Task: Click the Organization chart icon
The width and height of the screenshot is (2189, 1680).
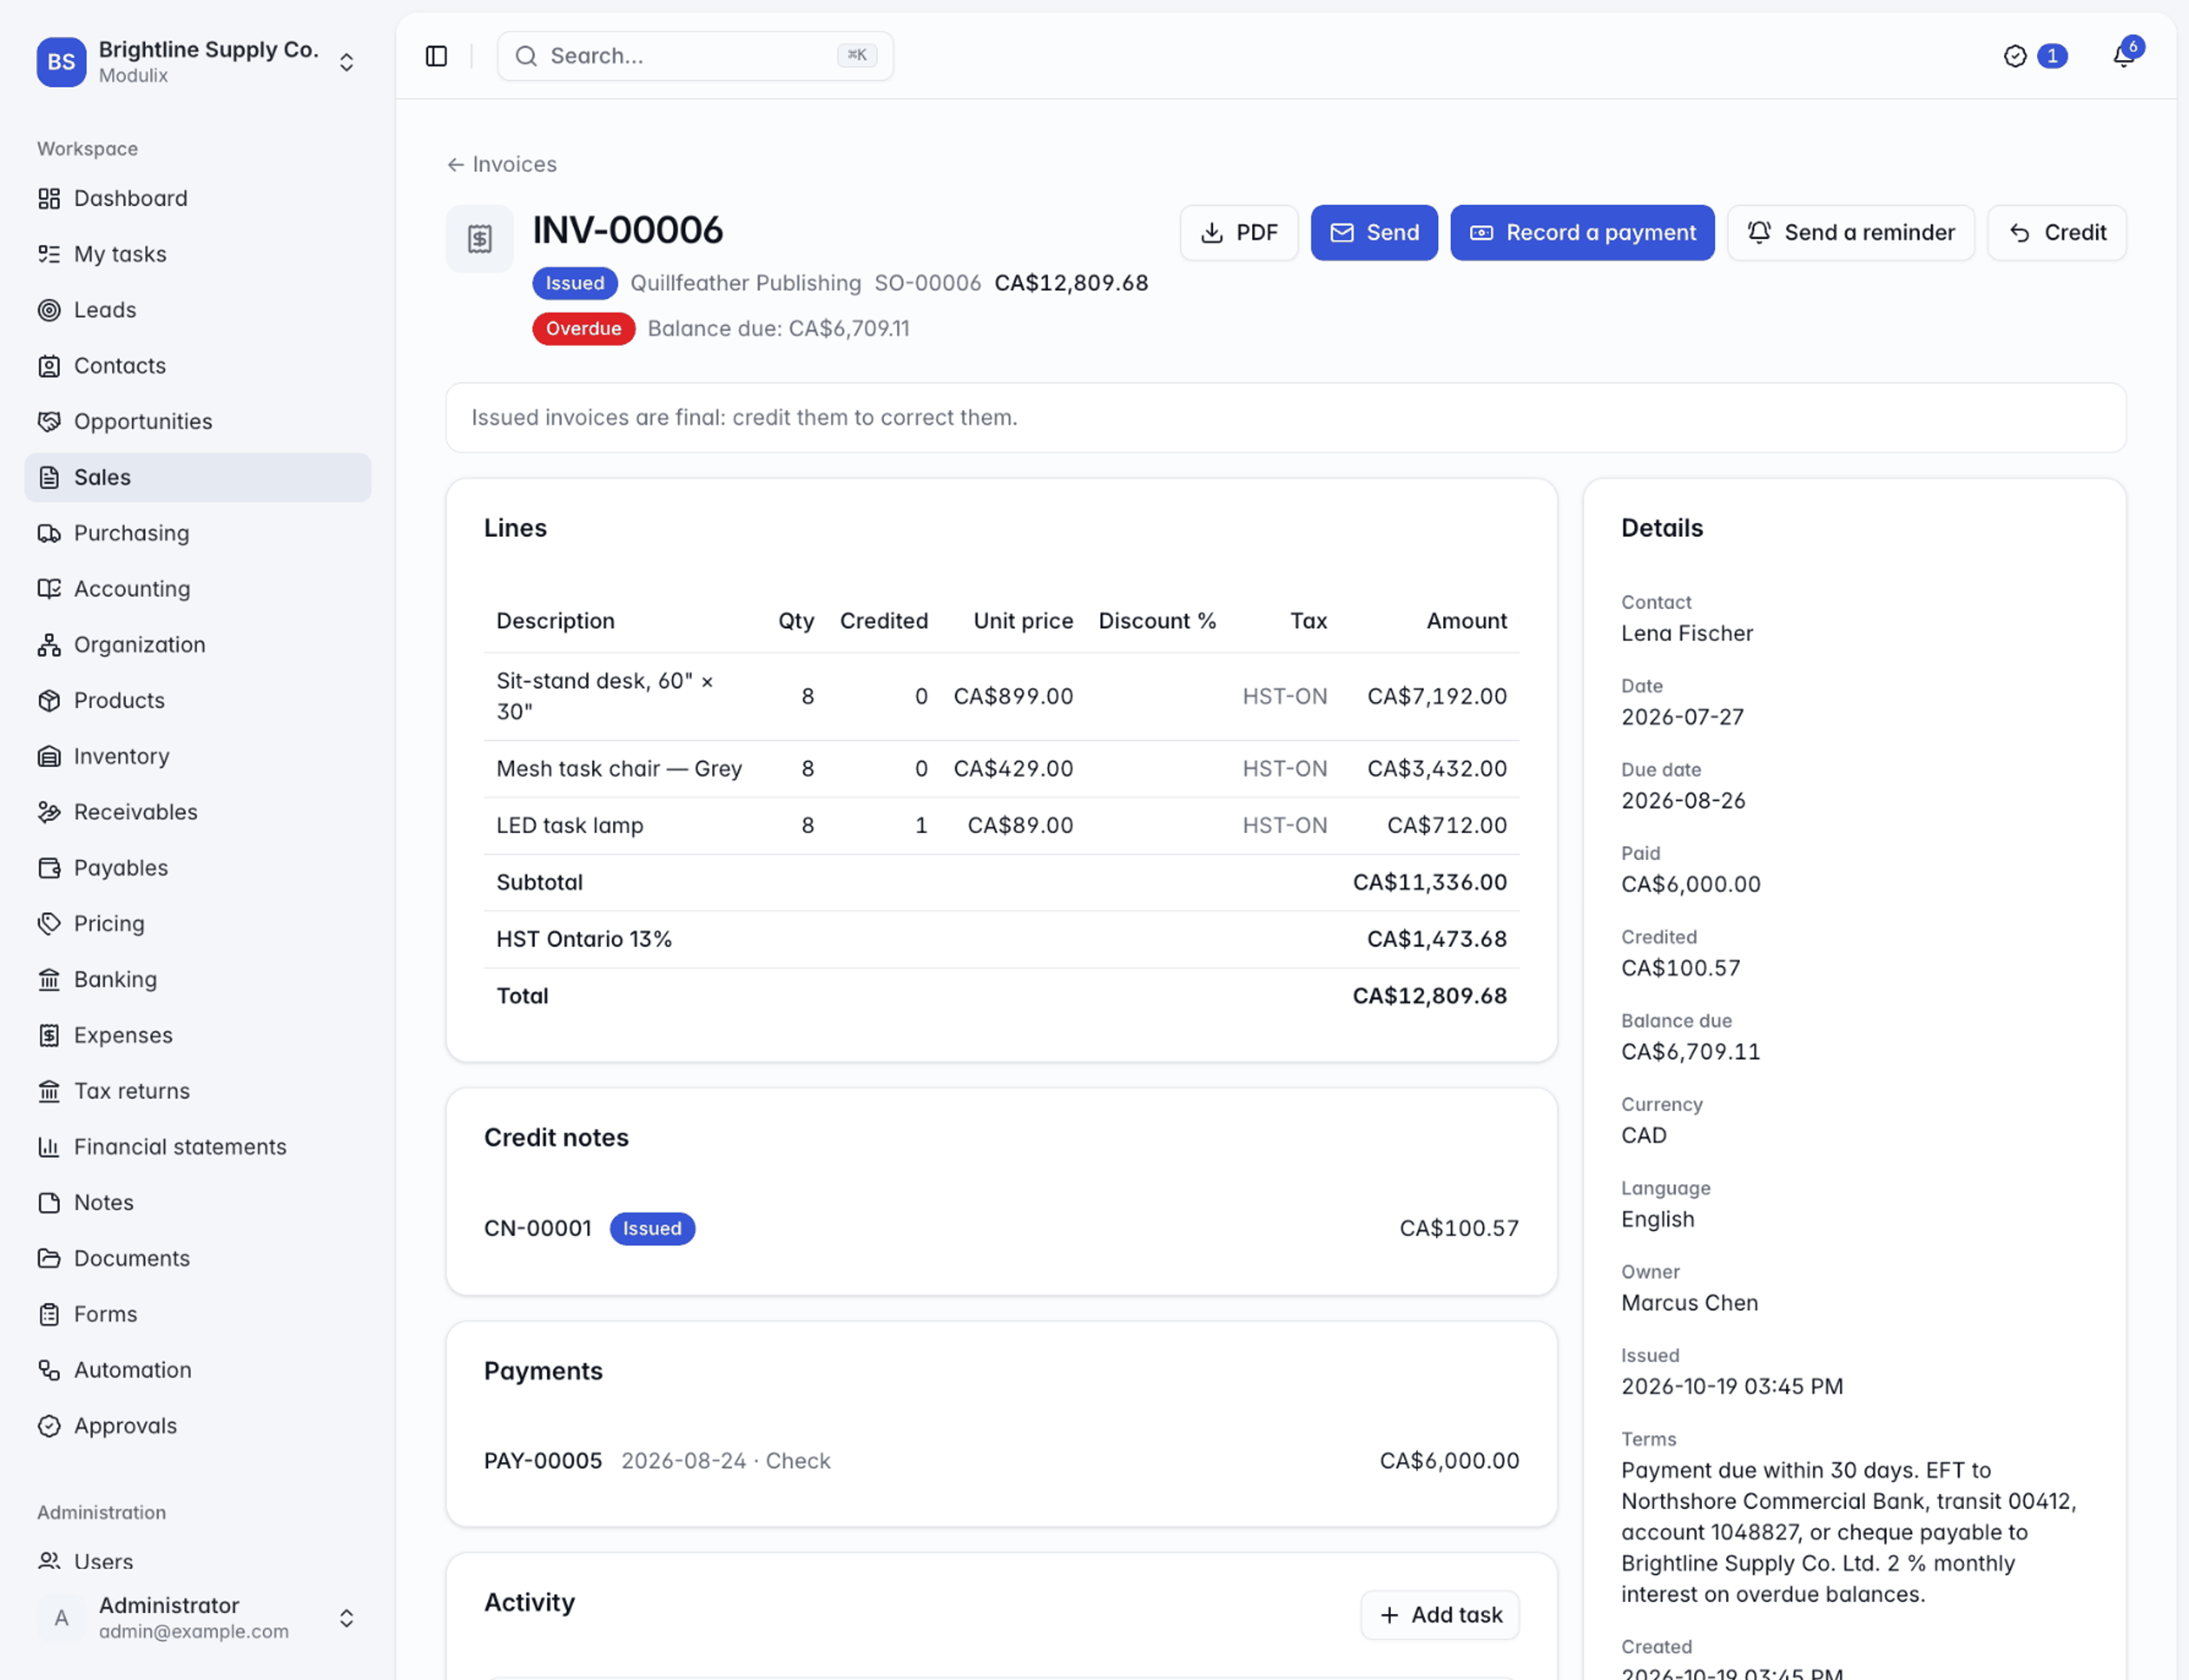Action: pyautogui.click(x=49, y=645)
